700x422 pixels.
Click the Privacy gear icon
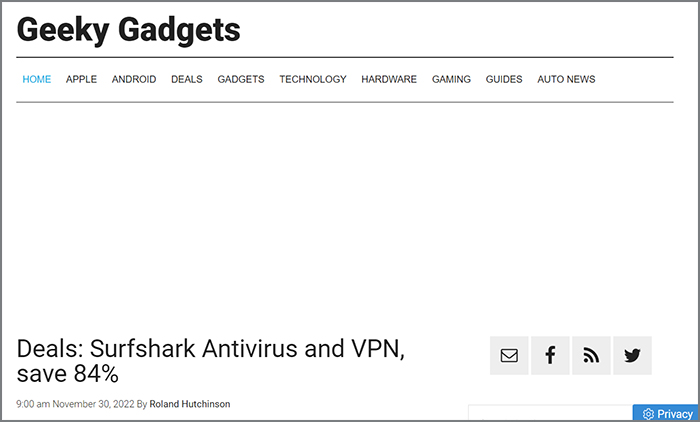(x=648, y=414)
